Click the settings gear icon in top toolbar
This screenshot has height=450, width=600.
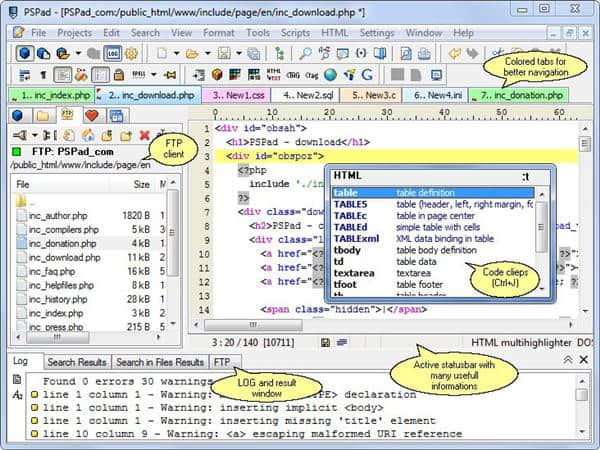click(x=130, y=53)
